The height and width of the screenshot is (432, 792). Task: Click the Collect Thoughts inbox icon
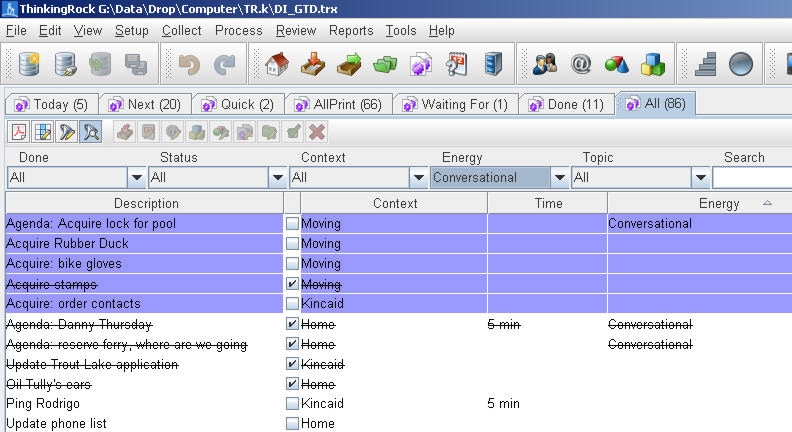pyautogui.click(x=313, y=64)
